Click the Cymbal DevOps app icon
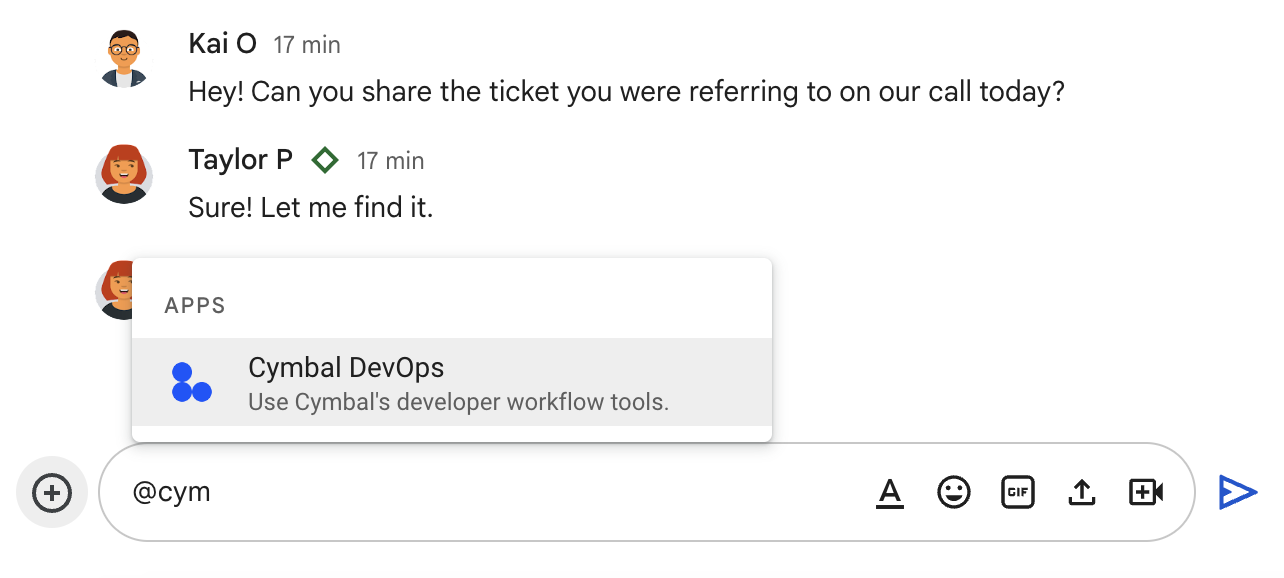The width and height of the screenshot is (1284, 578). pos(191,383)
